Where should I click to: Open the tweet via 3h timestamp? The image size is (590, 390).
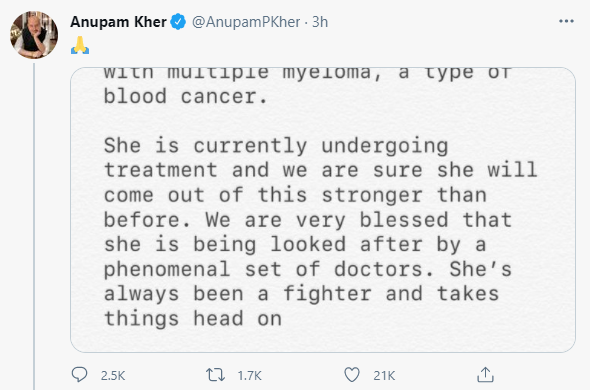[x=320, y=22]
